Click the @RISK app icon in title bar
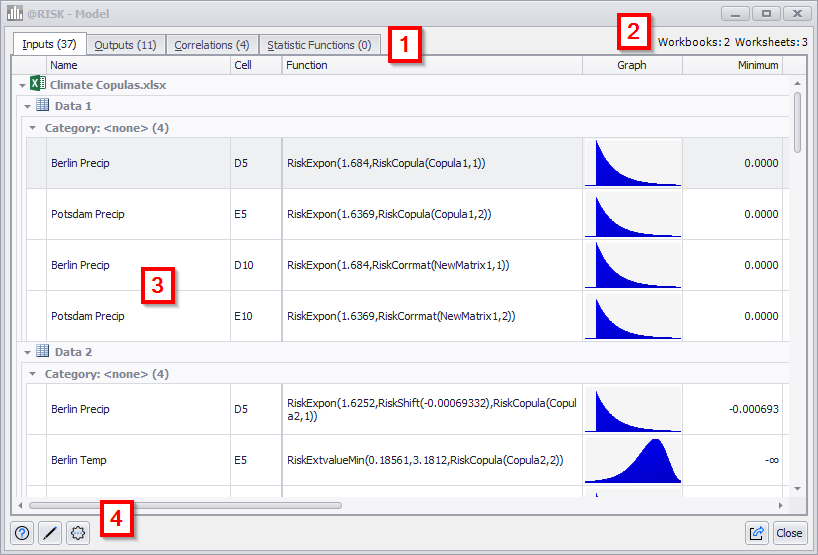 tap(15, 14)
